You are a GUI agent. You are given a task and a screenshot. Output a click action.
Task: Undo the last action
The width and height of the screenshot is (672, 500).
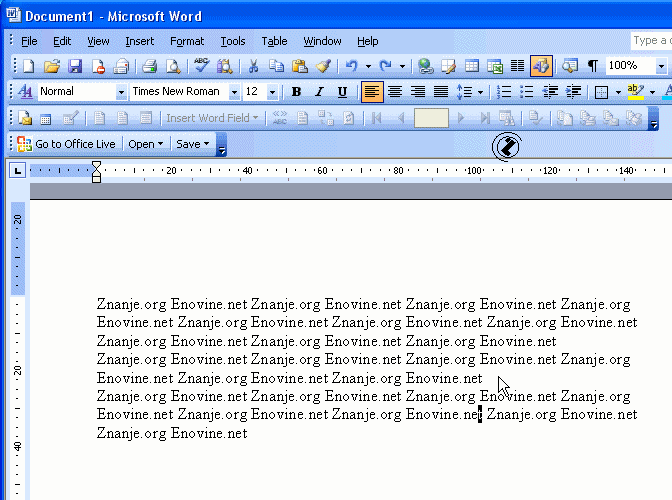coord(352,66)
